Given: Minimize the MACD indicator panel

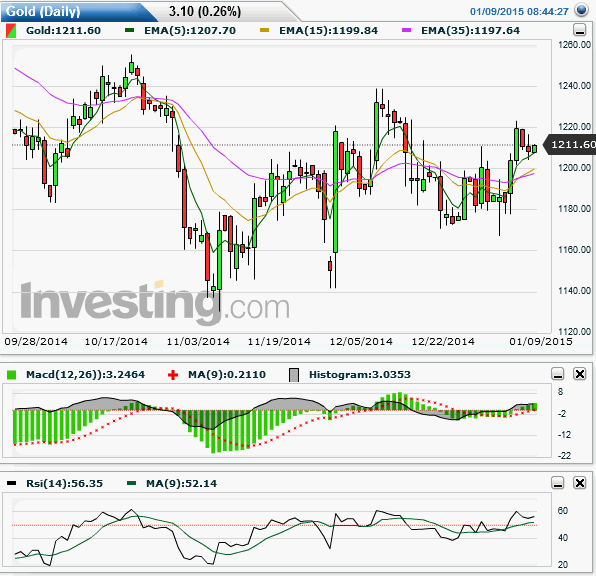Looking at the screenshot, I should pyautogui.click(x=558, y=374).
